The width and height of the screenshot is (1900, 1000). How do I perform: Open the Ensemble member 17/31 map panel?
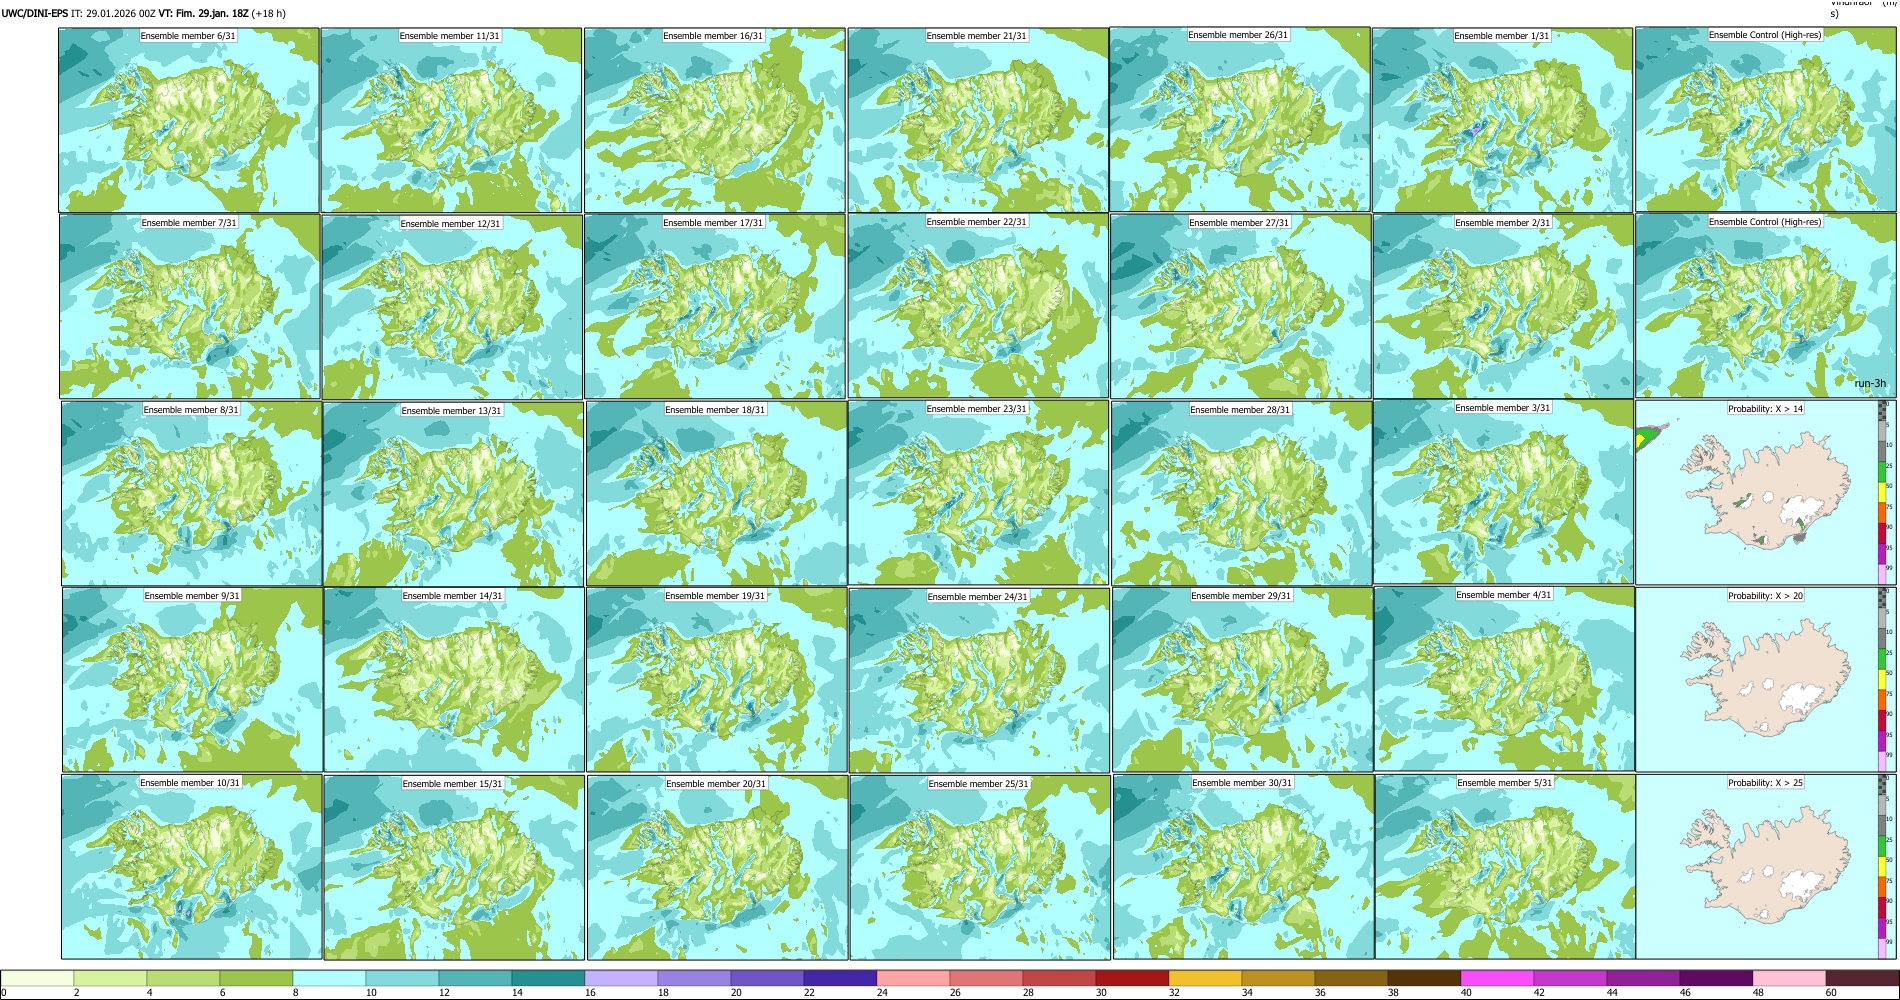715,307
